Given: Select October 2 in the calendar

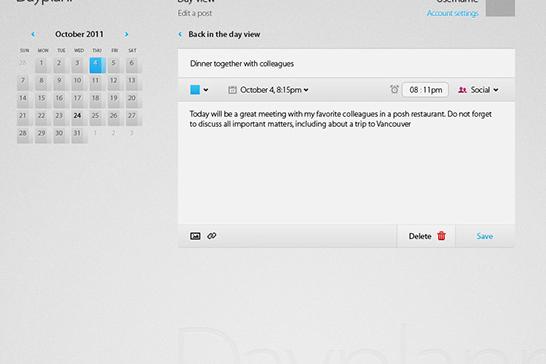Looking at the screenshot, I should tap(61, 65).
